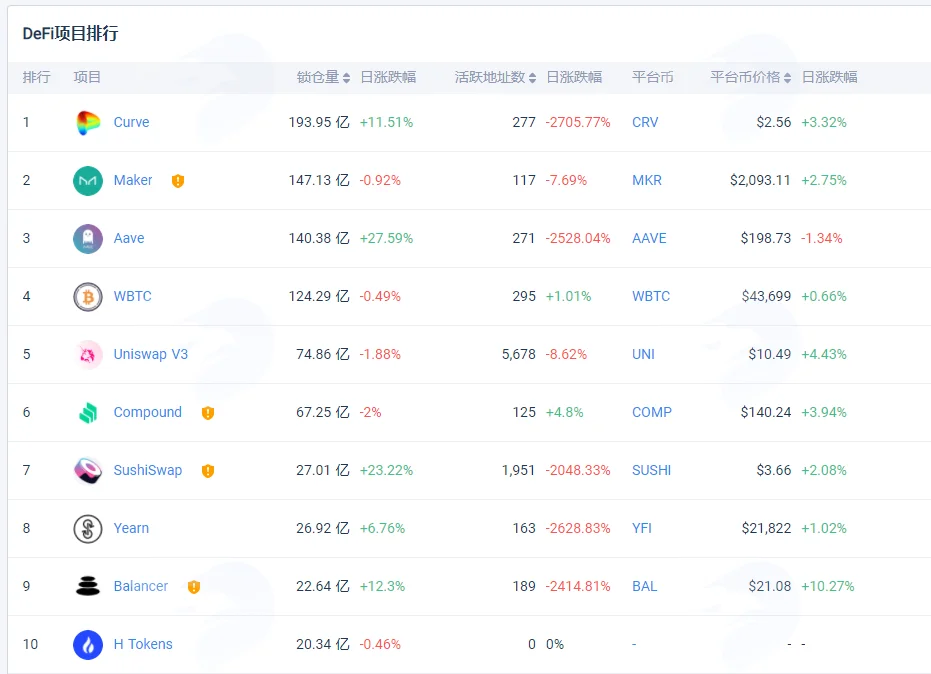Click the $43,699 WBTC price

point(766,296)
